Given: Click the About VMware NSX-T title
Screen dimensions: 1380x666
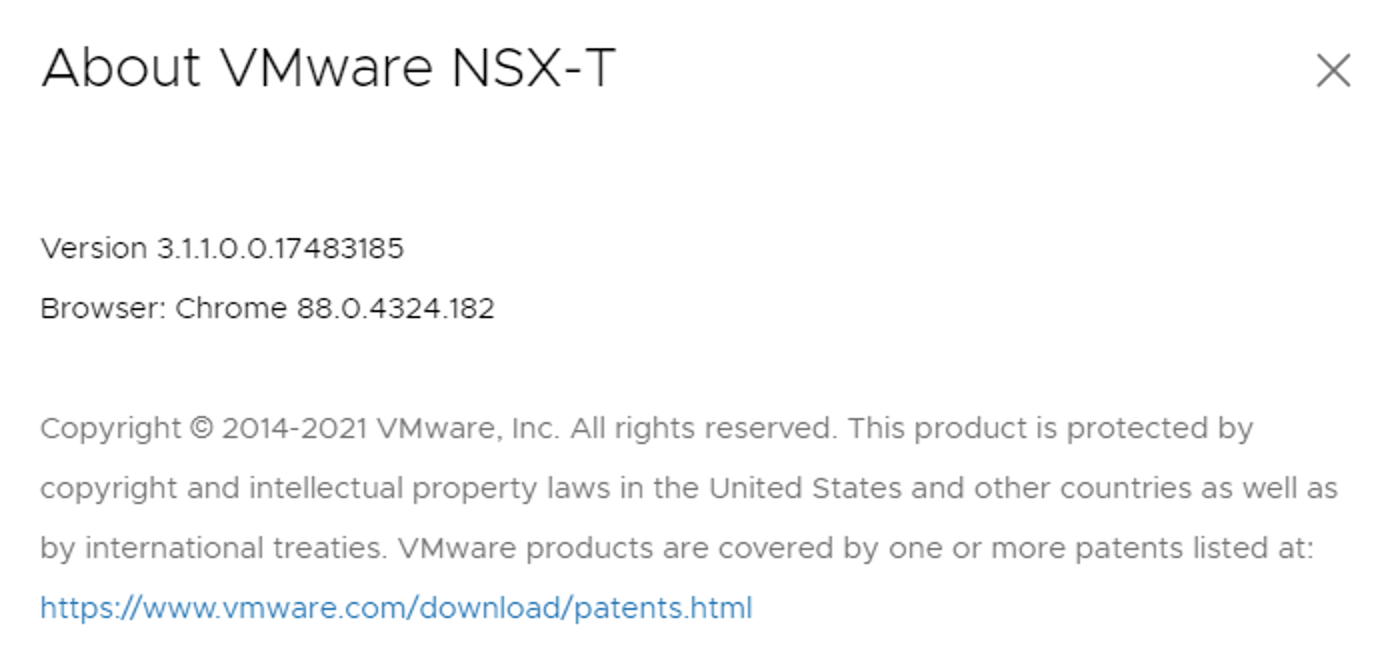Looking at the screenshot, I should pos(328,69).
